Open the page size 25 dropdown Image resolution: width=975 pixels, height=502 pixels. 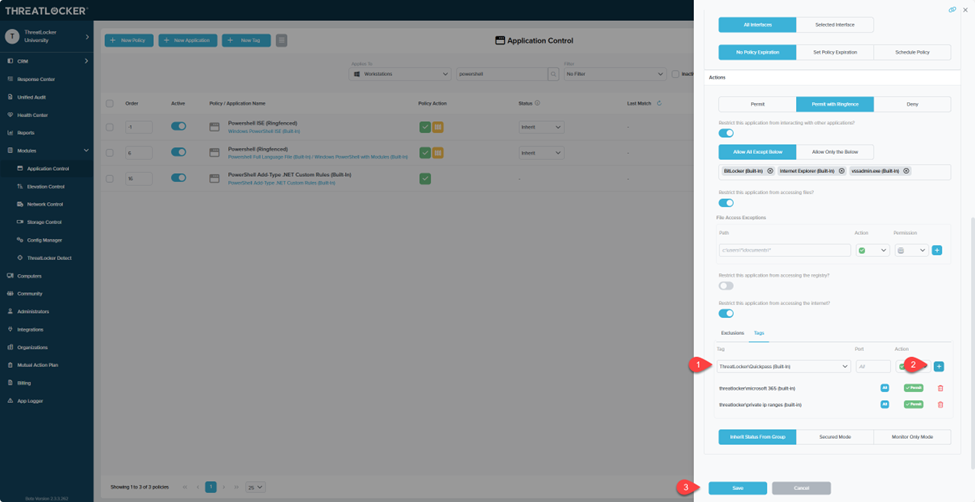[x=256, y=487]
